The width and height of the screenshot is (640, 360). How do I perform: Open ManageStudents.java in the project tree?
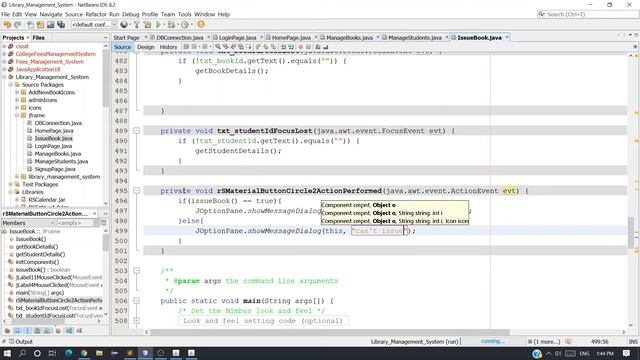pos(61,161)
